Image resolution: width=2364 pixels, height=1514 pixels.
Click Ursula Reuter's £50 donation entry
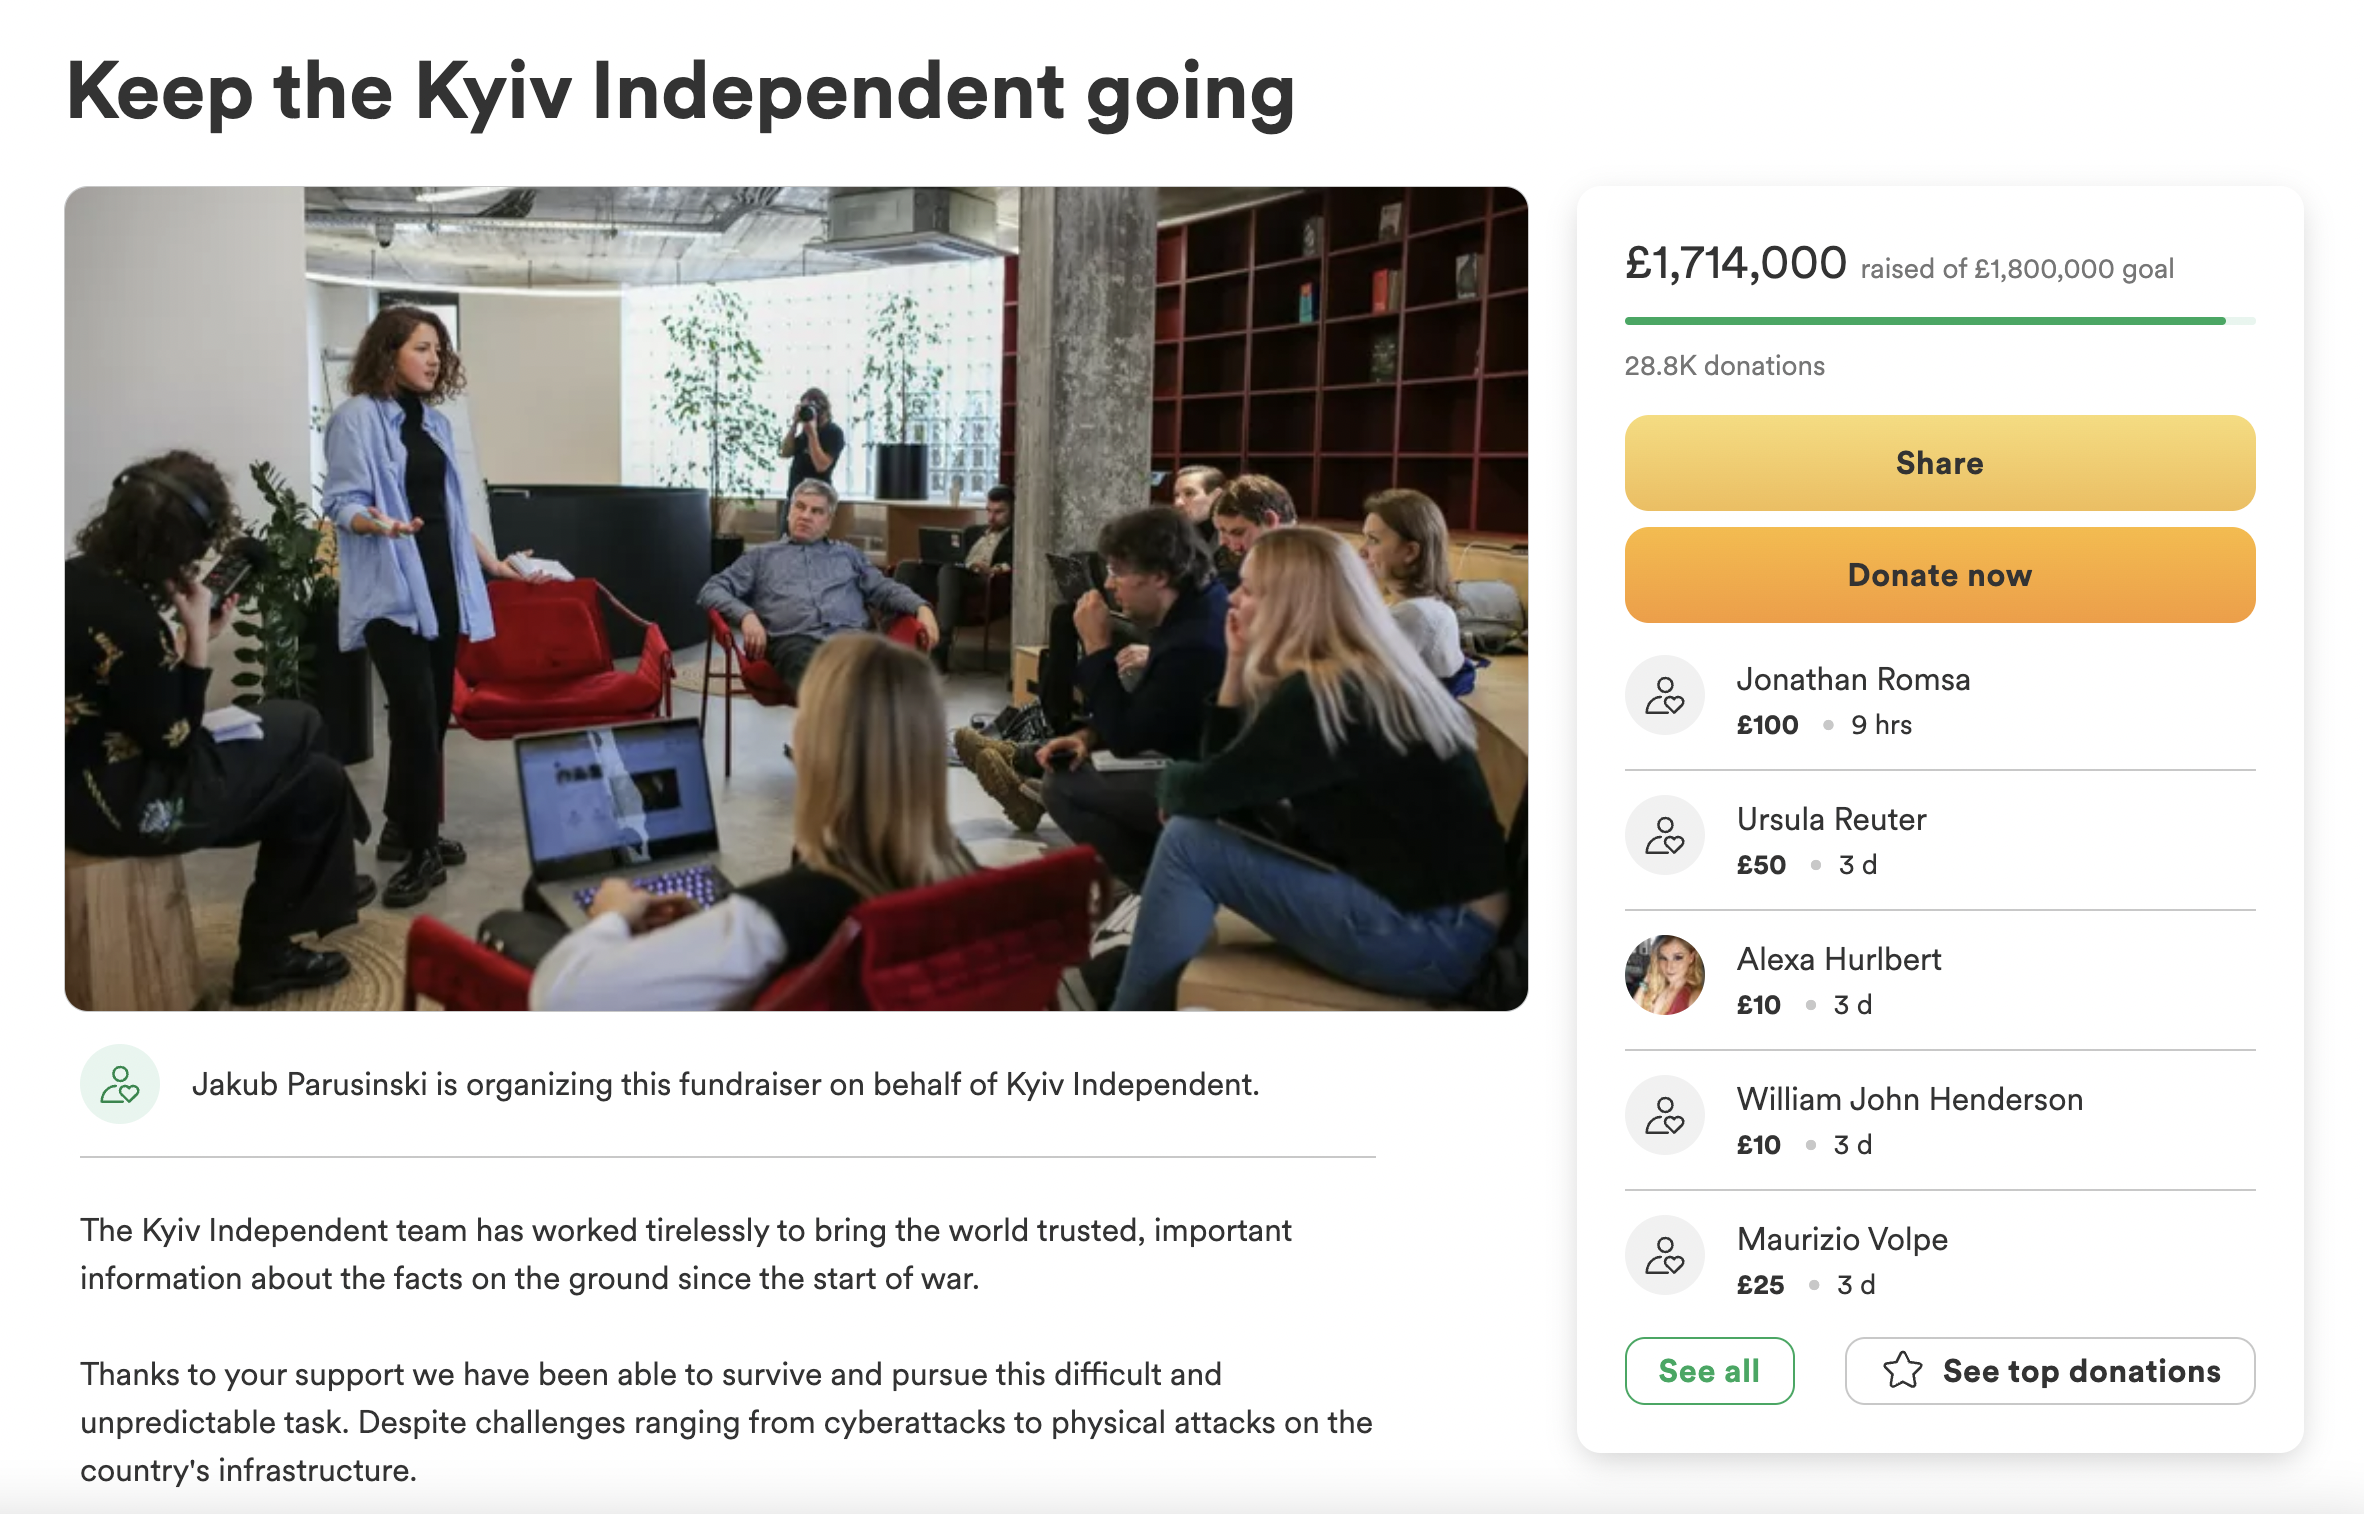[1939, 840]
